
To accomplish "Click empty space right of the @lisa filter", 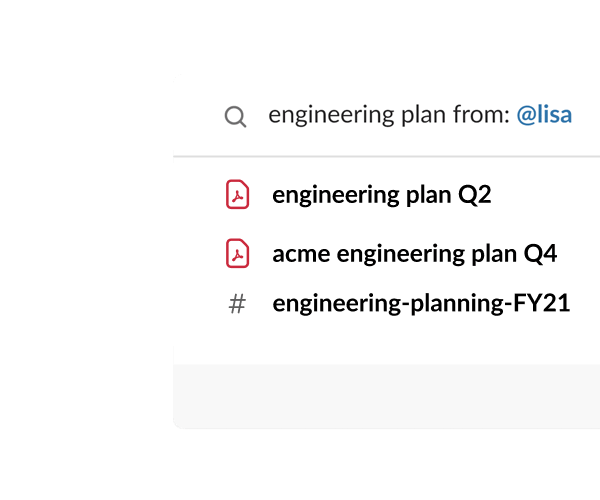I will tap(588, 115).
